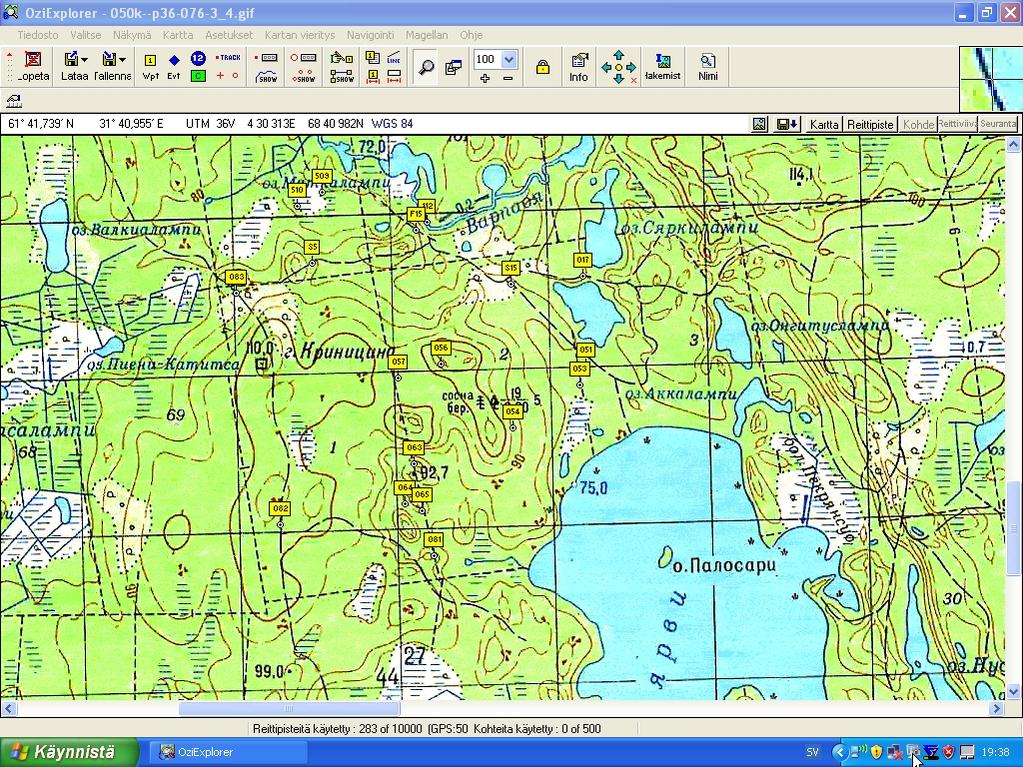
Task: Expand the Tallenna save dropdown
Action: coord(123,60)
